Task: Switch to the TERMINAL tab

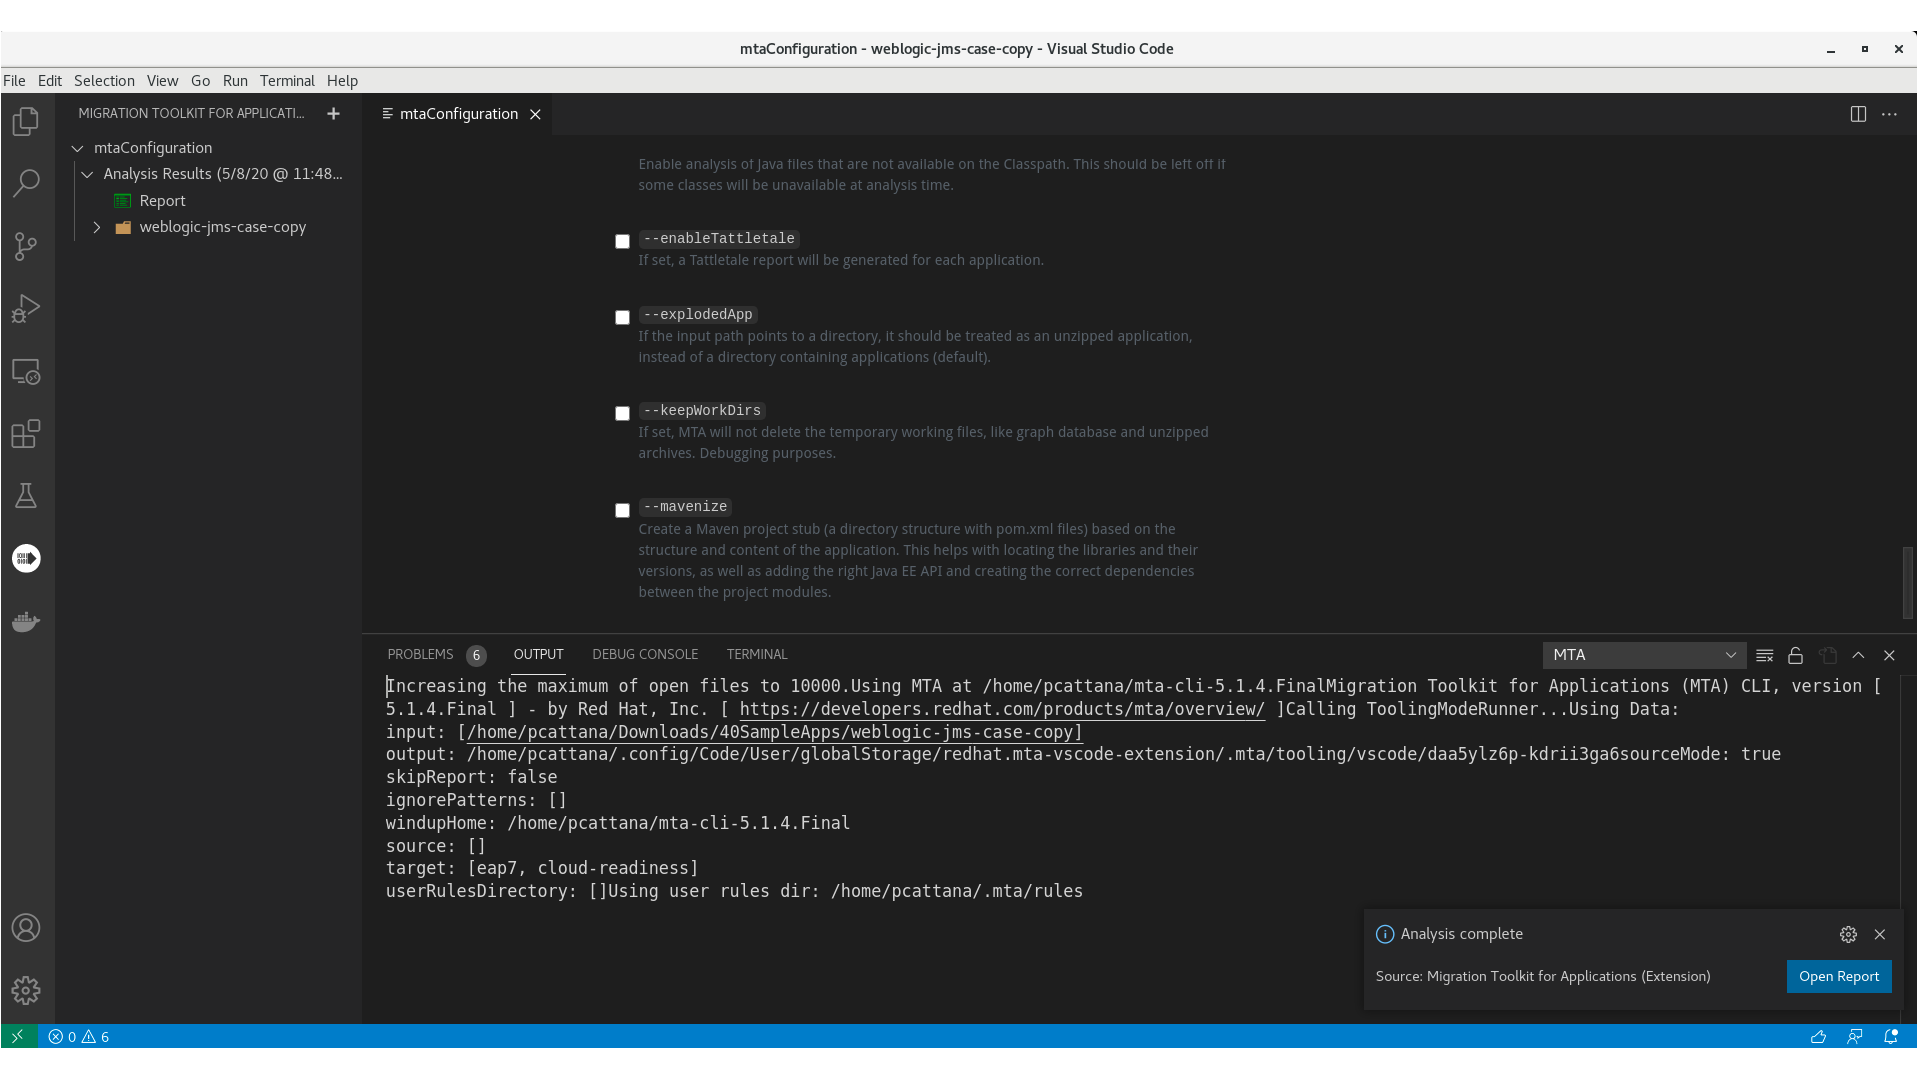Action: [x=757, y=655]
